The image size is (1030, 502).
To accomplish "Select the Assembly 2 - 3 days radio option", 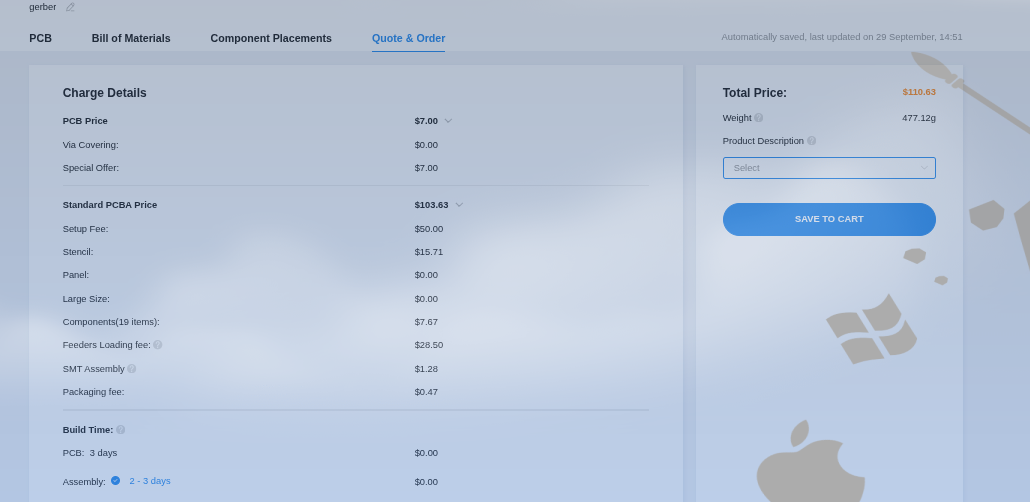I will coord(115,481).
